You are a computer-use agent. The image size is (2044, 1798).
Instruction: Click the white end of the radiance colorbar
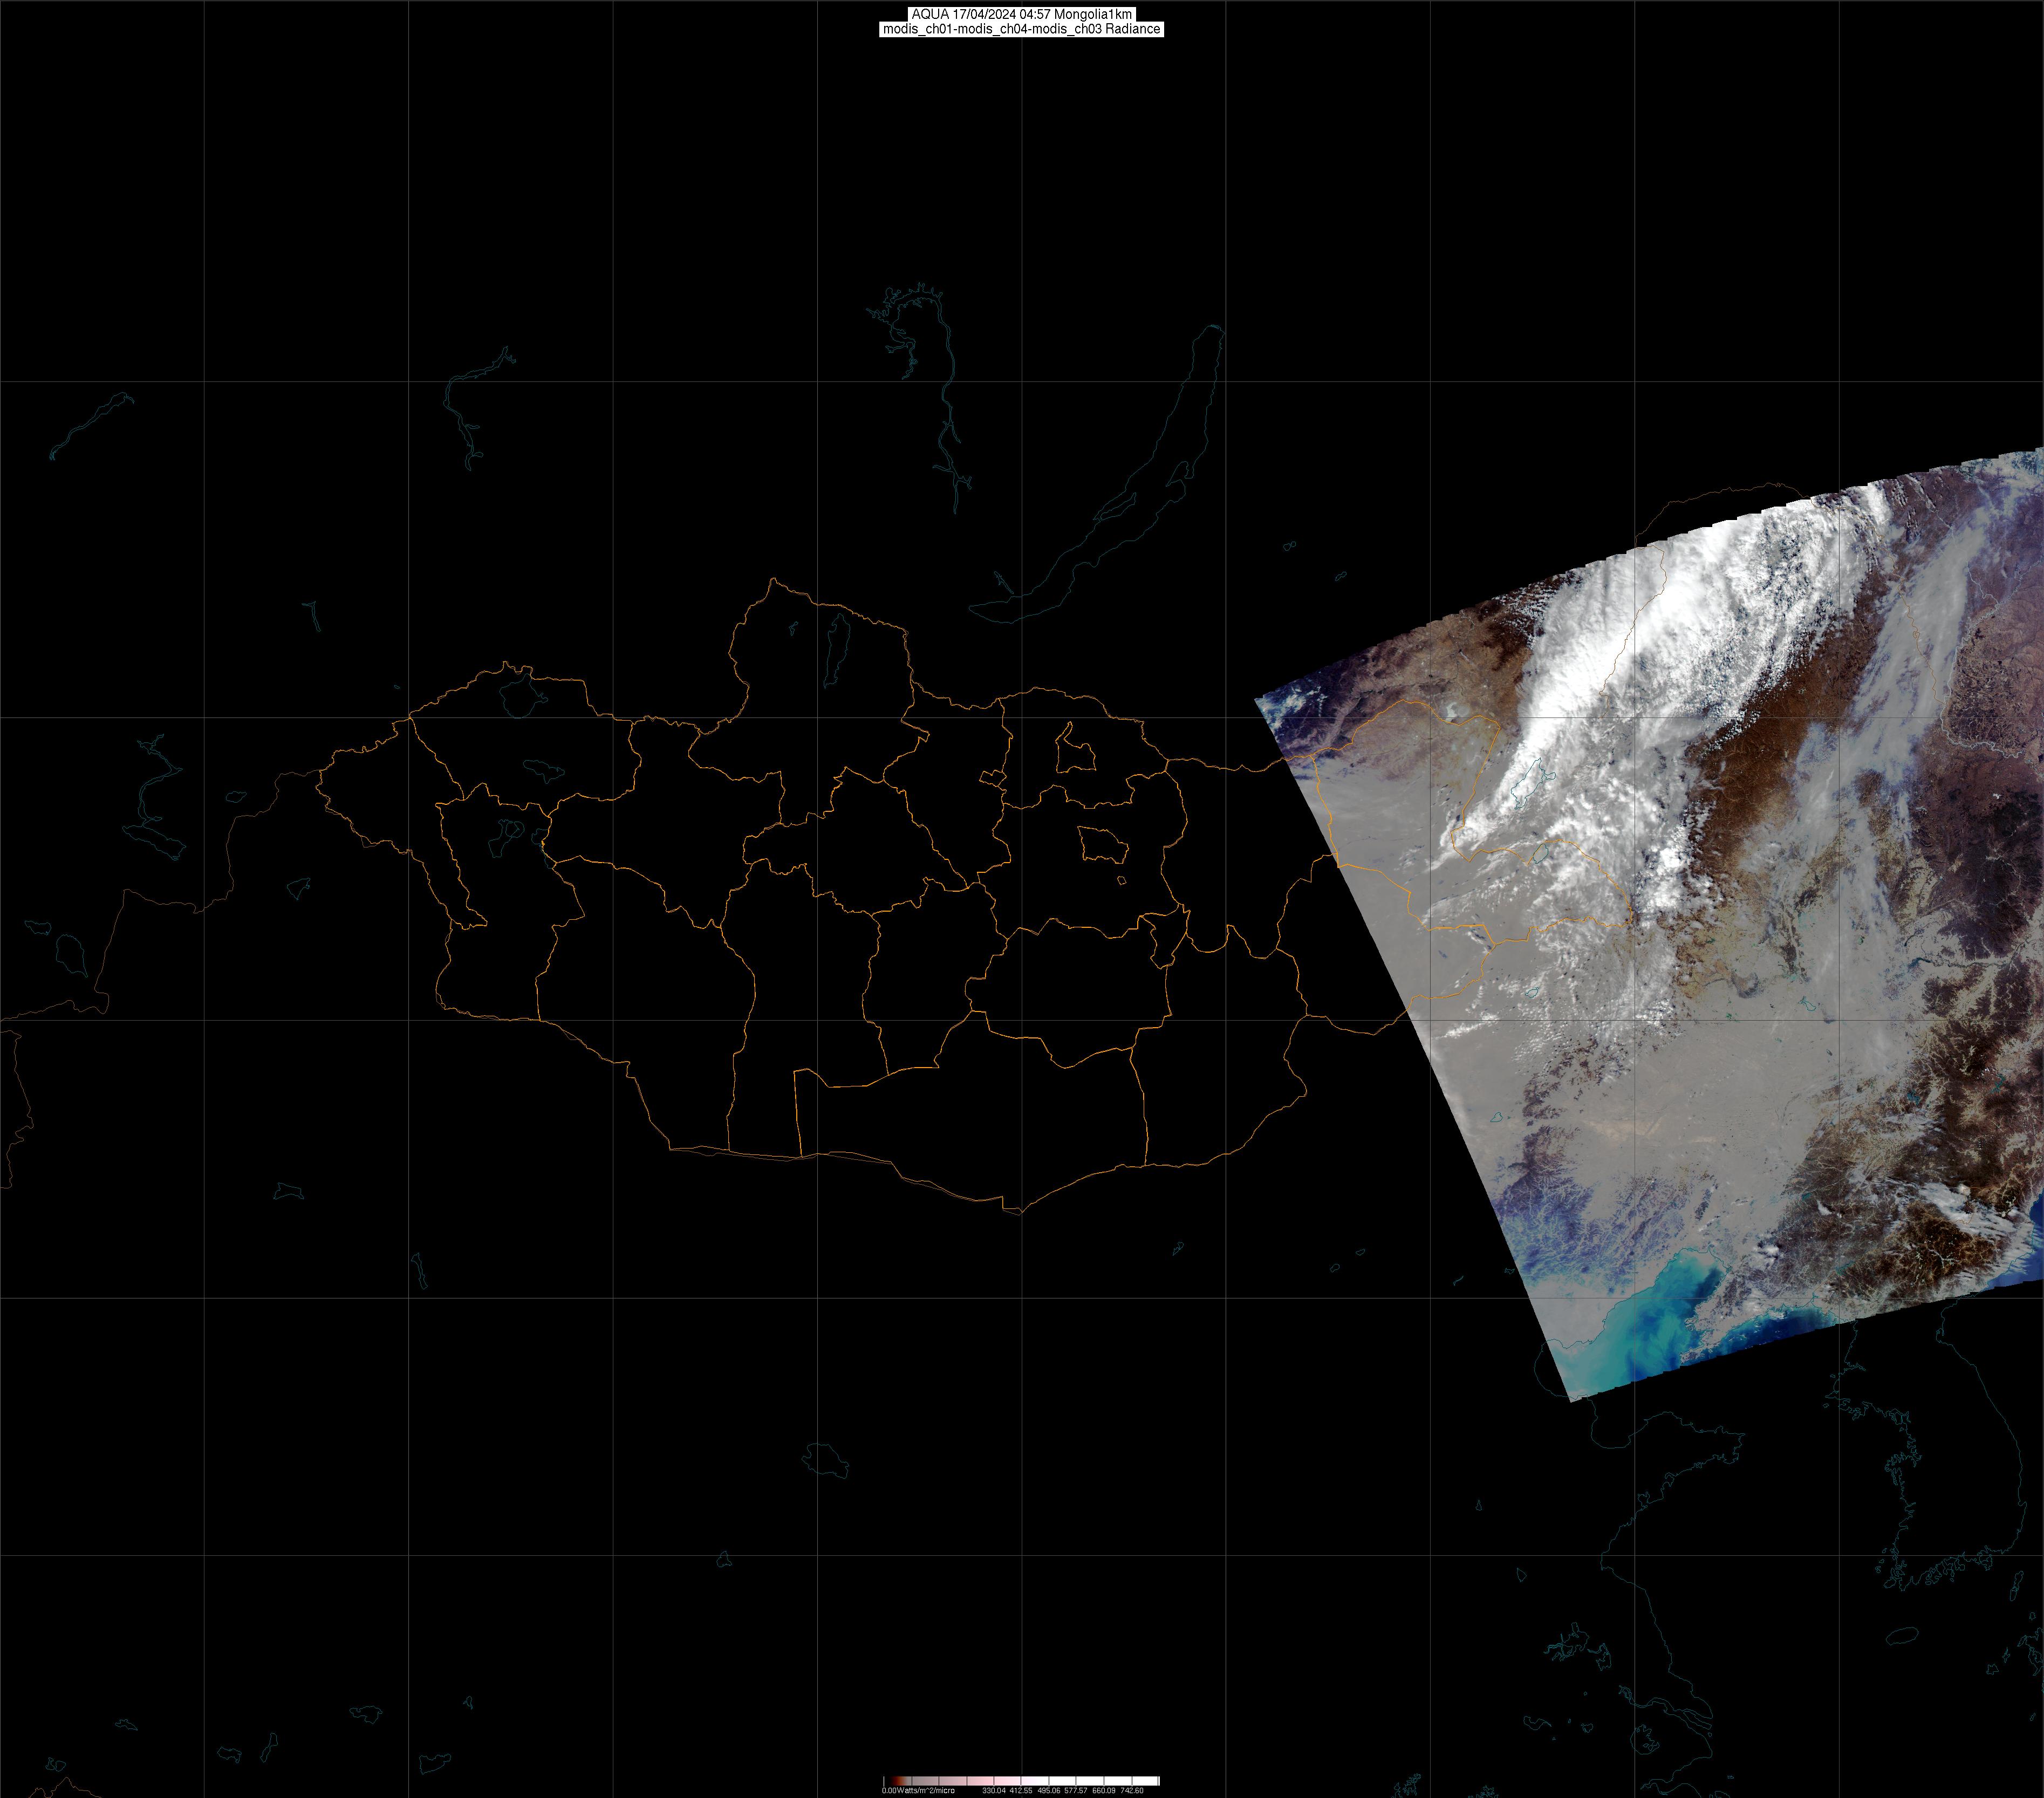tap(1150, 1781)
